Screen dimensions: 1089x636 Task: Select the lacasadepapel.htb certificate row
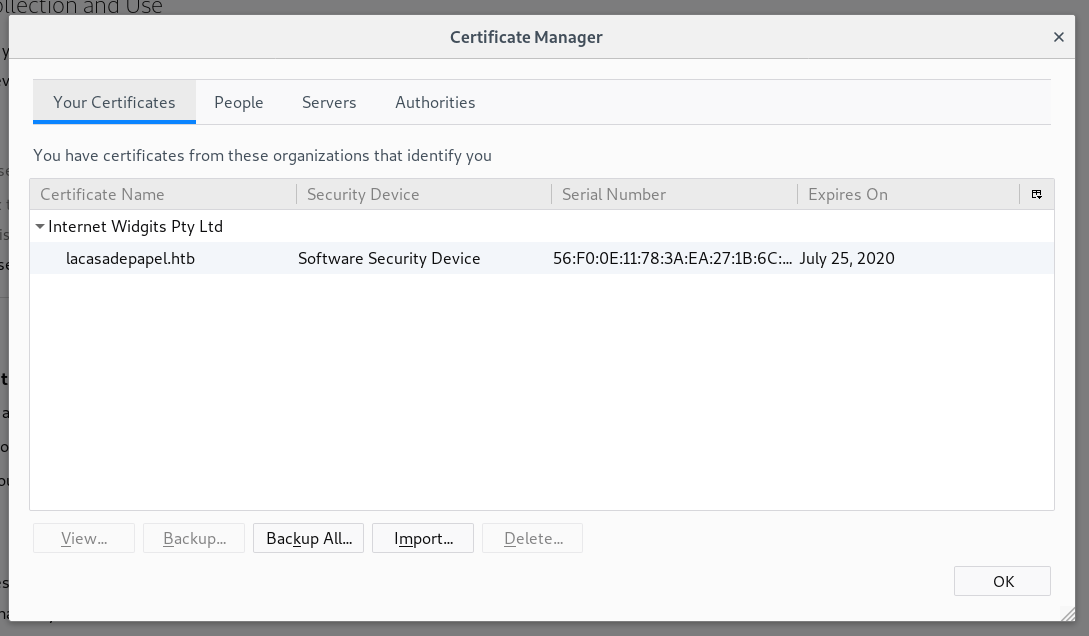[x=130, y=258]
